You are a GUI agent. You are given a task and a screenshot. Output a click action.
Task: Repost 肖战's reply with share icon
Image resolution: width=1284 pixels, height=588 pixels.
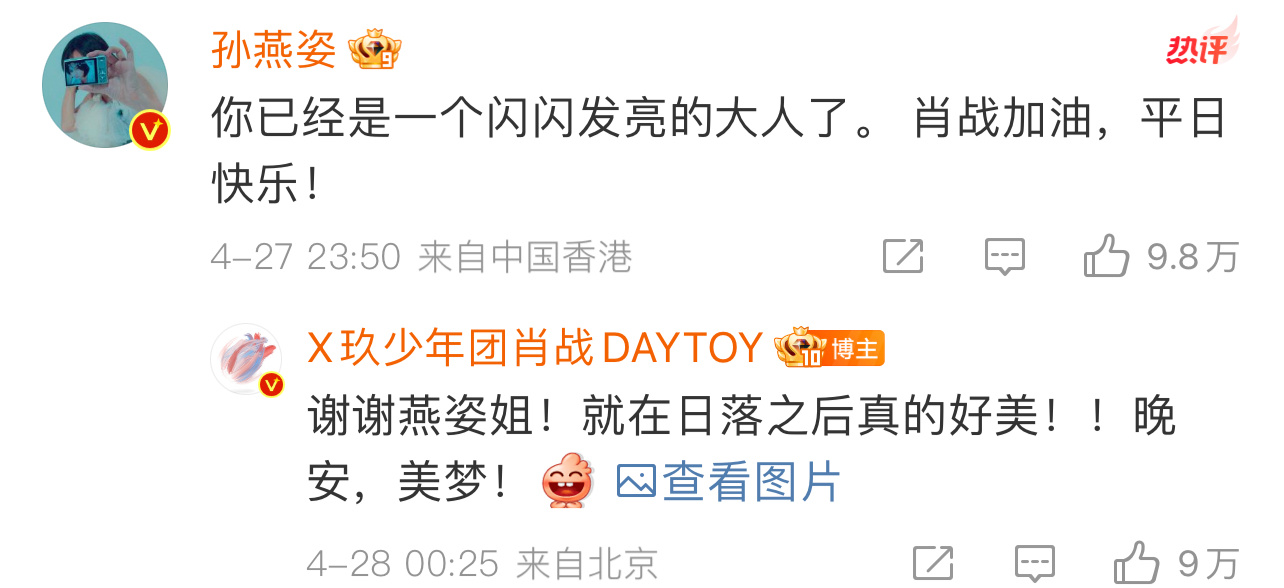pyautogui.click(x=934, y=562)
